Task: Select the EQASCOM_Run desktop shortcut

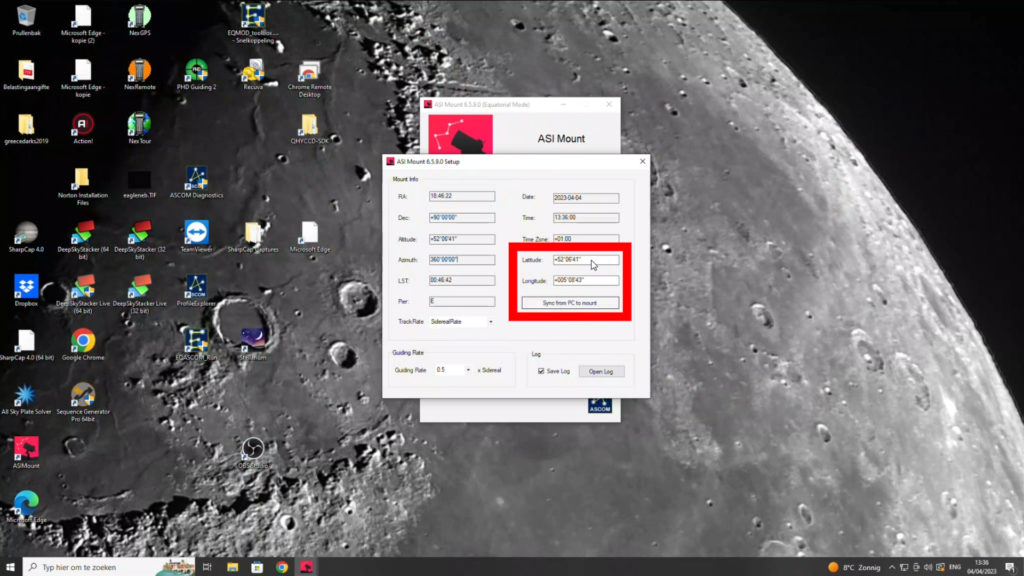Action: click(196, 346)
